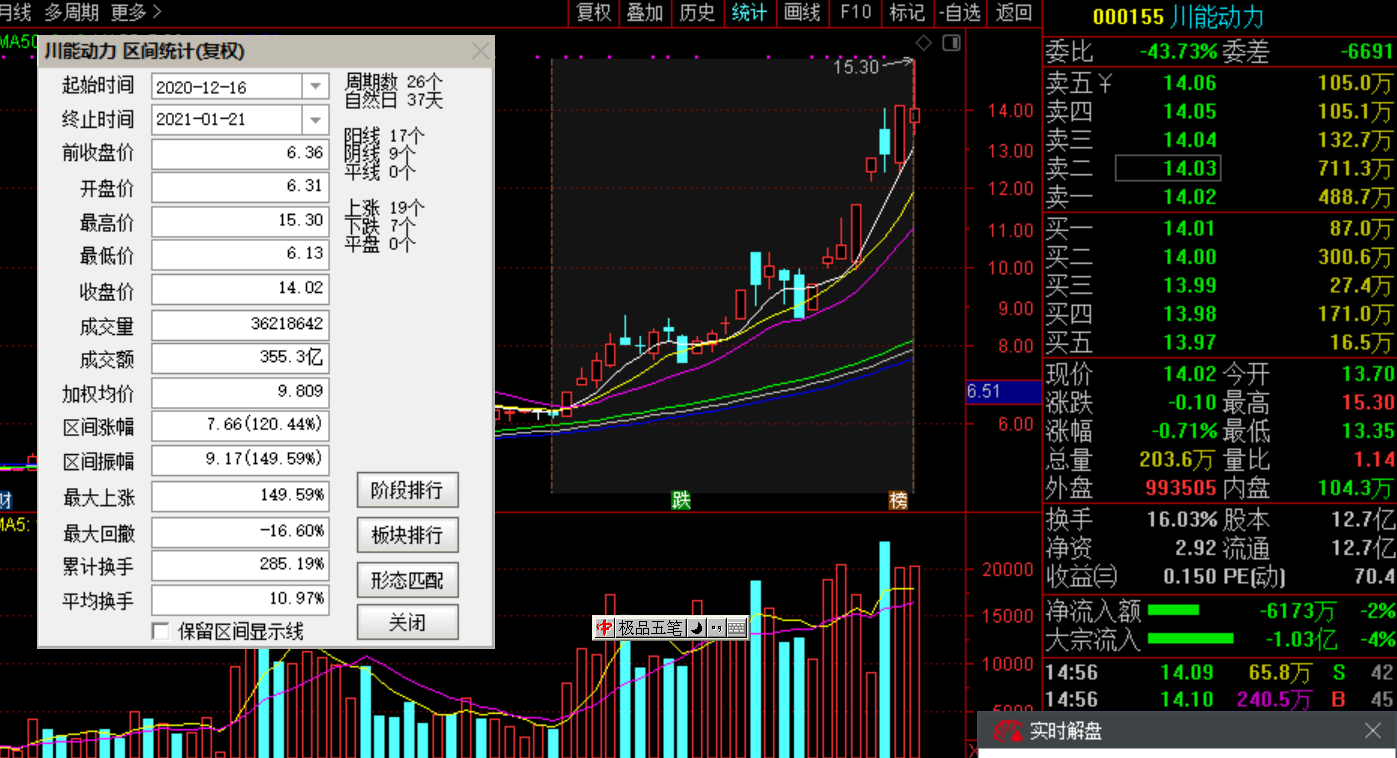The image size is (1397, 758).
Task: Select the 画线 drawing tab
Action: tap(802, 12)
